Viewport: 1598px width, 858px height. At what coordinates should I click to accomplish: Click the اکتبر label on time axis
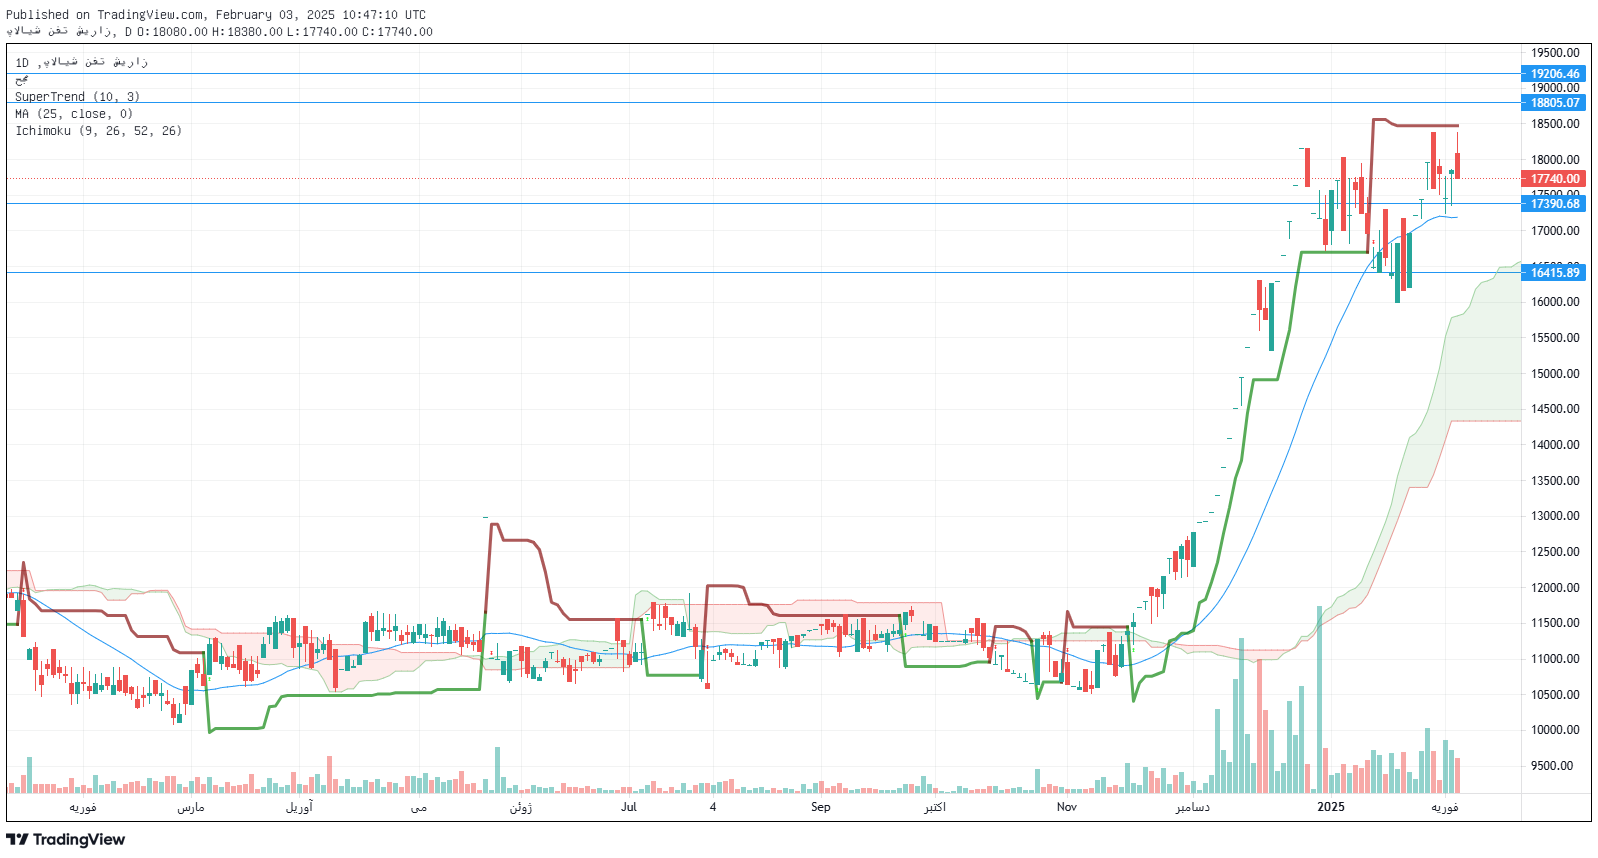coord(934,807)
